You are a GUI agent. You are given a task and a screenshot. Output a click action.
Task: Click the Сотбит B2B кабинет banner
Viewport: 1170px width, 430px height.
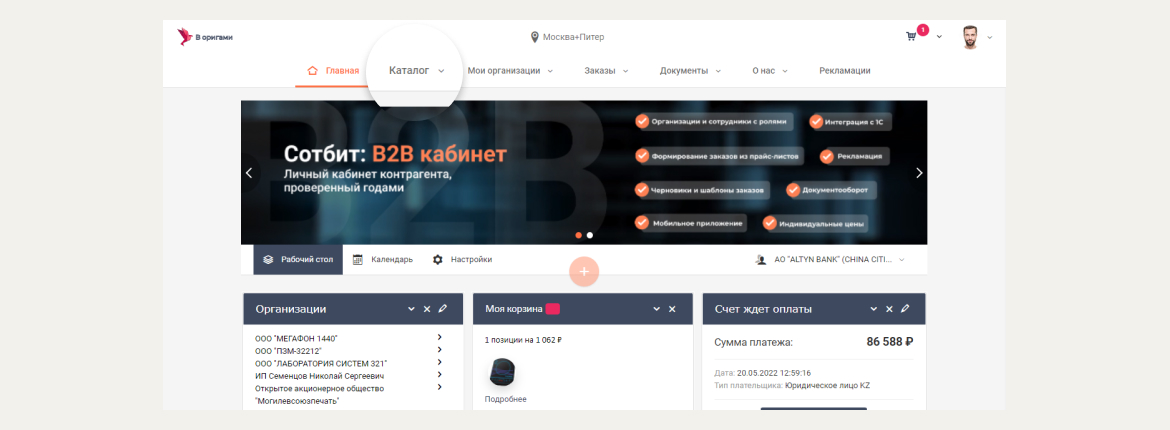pos(584,172)
